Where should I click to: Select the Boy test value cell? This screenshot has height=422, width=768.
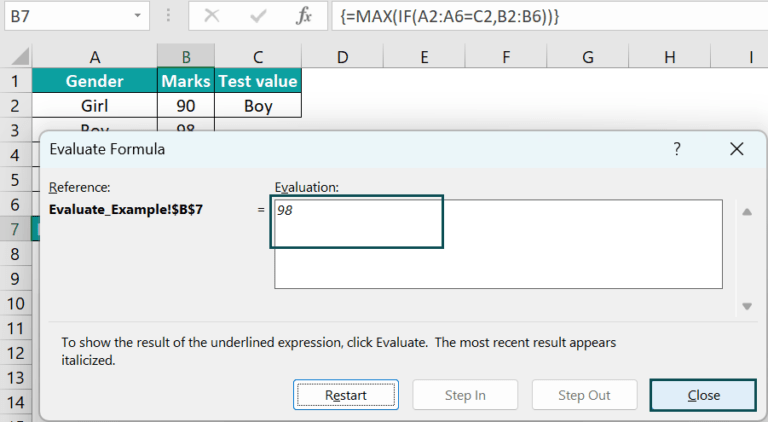pos(258,106)
